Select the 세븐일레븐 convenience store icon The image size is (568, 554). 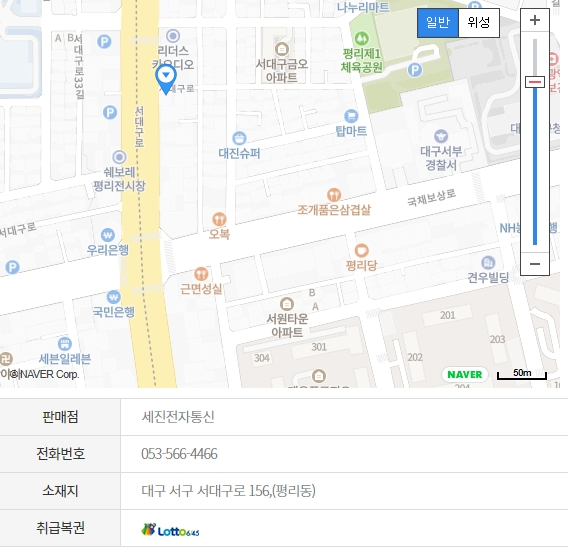tap(64, 343)
